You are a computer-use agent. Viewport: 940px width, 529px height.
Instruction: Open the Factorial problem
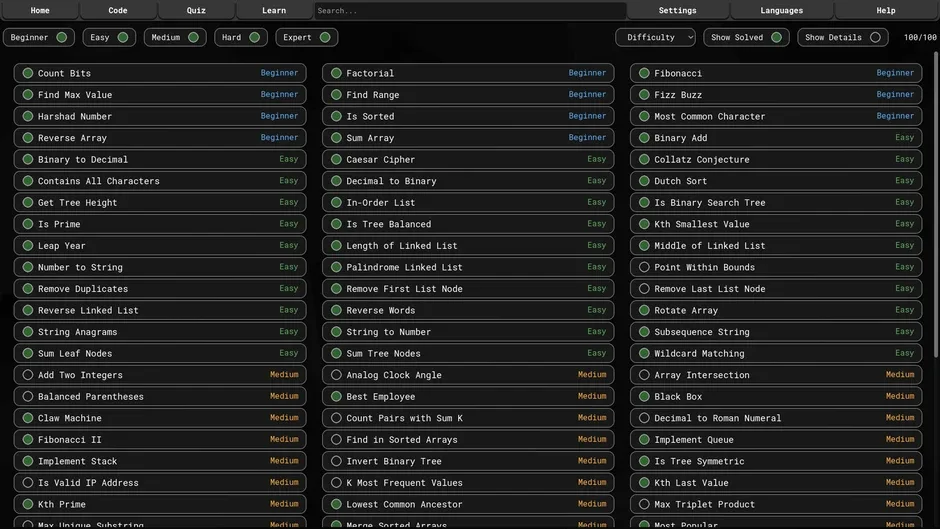coord(468,73)
